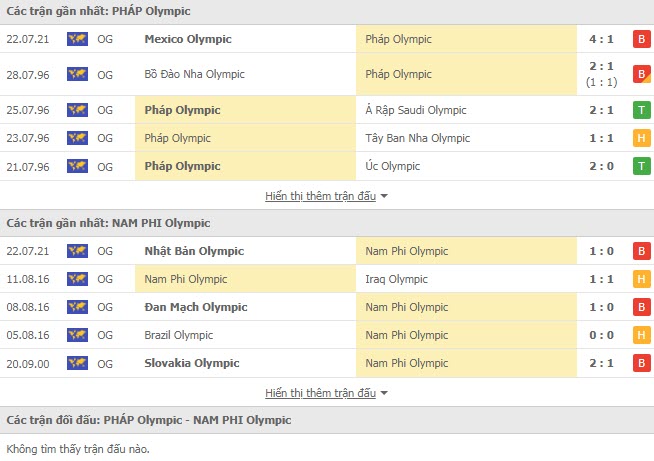Click the green T badge for Úc Olympic match

point(641,166)
